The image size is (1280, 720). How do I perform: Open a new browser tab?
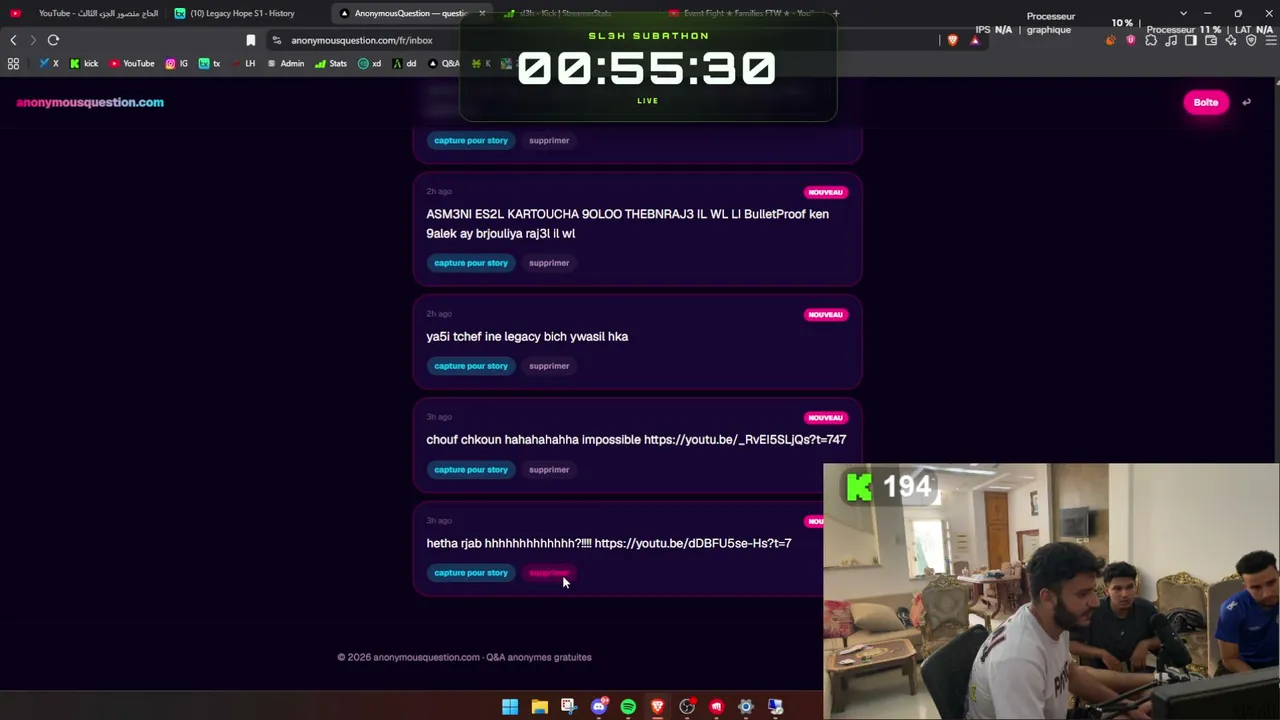pyautogui.click(x=836, y=13)
